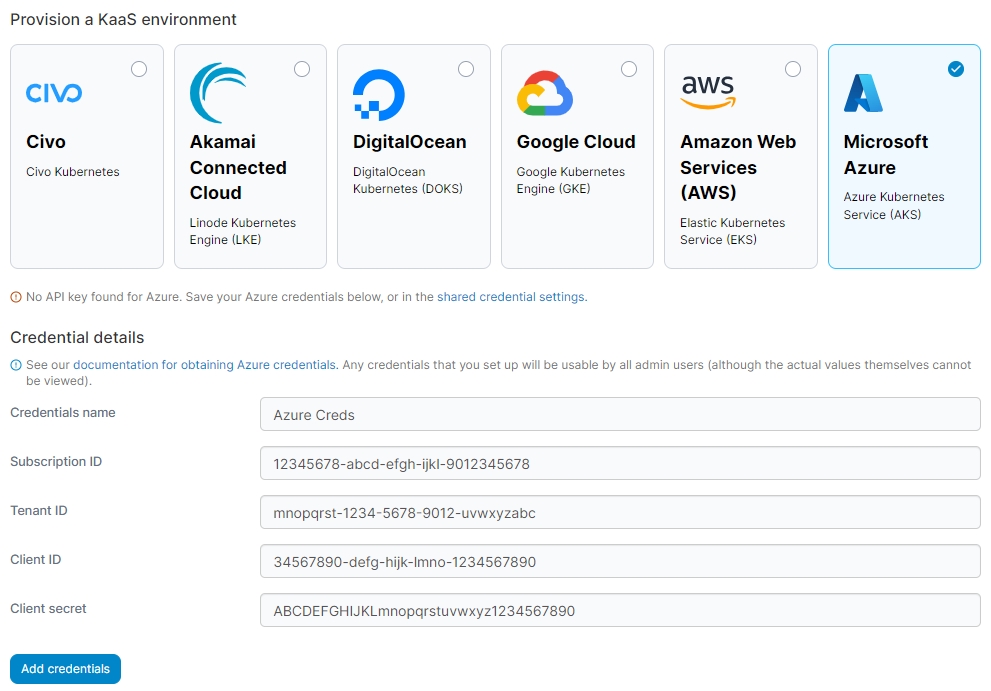Click the AWS logo icon
This screenshot has width=991, height=691.
(x=707, y=93)
